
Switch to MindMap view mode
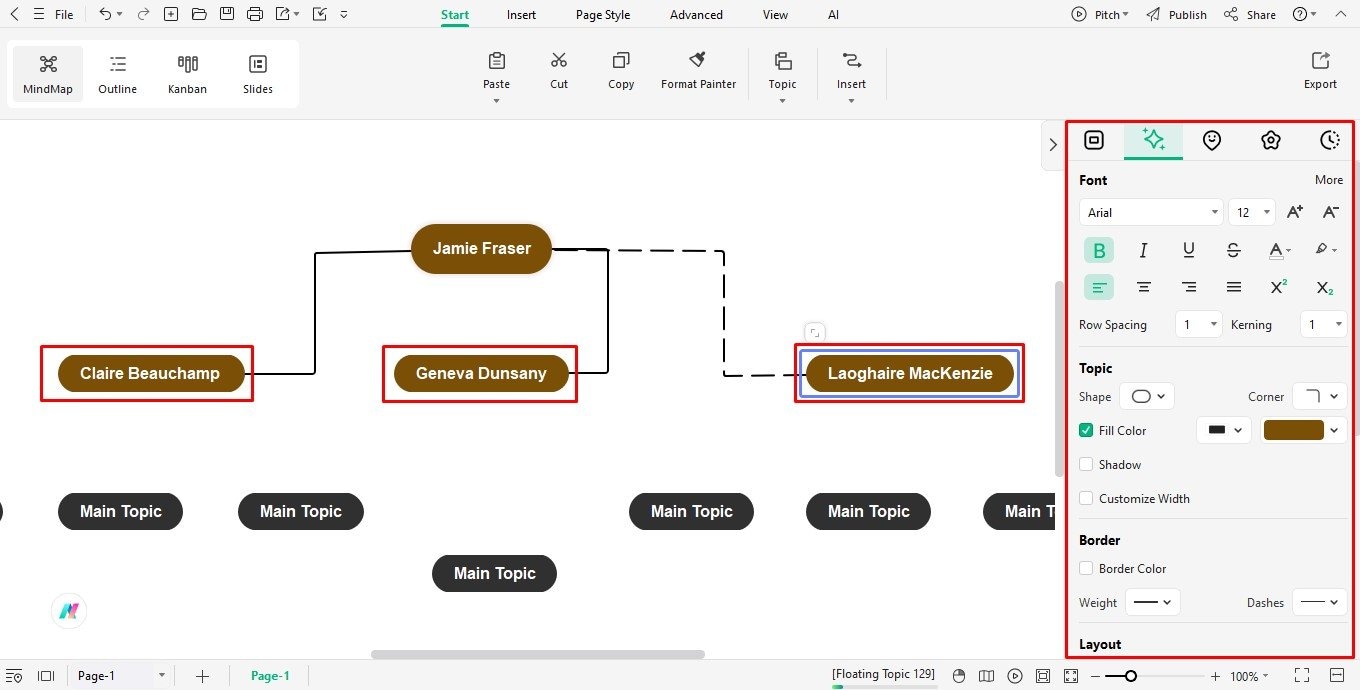tap(48, 74)
